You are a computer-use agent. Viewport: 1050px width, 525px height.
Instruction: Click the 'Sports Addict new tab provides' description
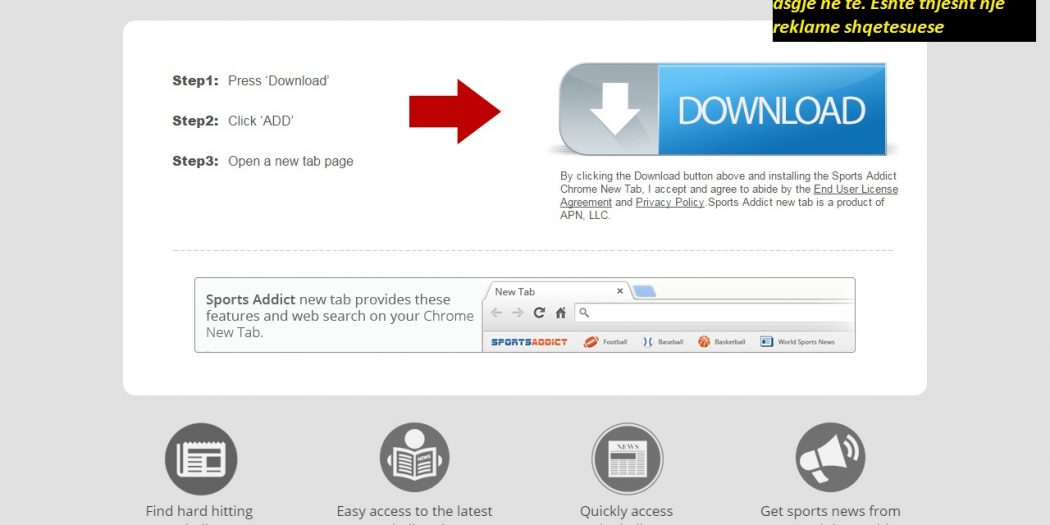coord(340,315)
